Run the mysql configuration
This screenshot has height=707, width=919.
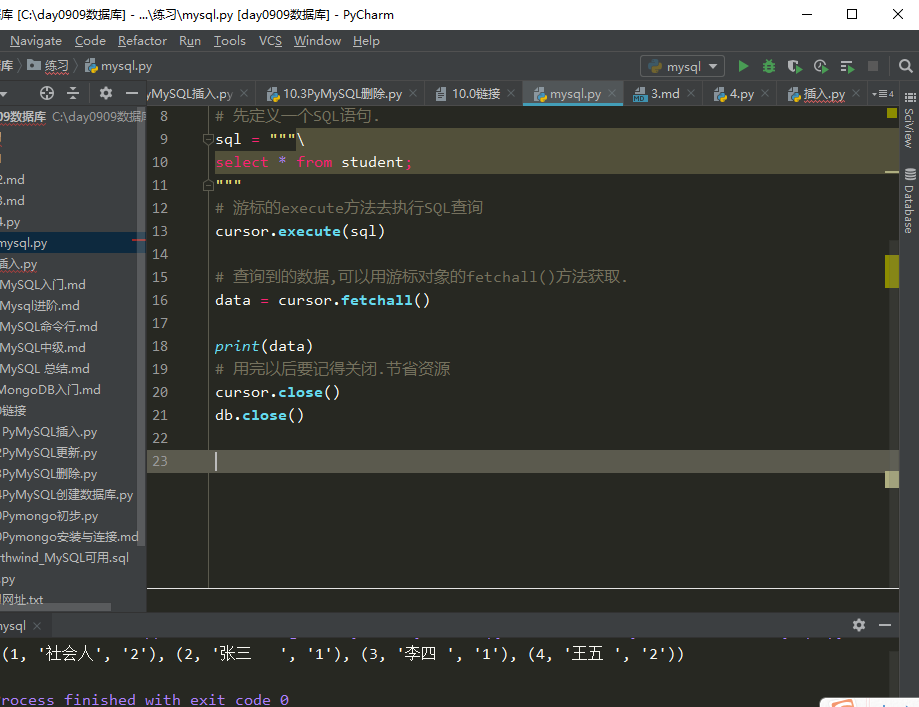743,66
